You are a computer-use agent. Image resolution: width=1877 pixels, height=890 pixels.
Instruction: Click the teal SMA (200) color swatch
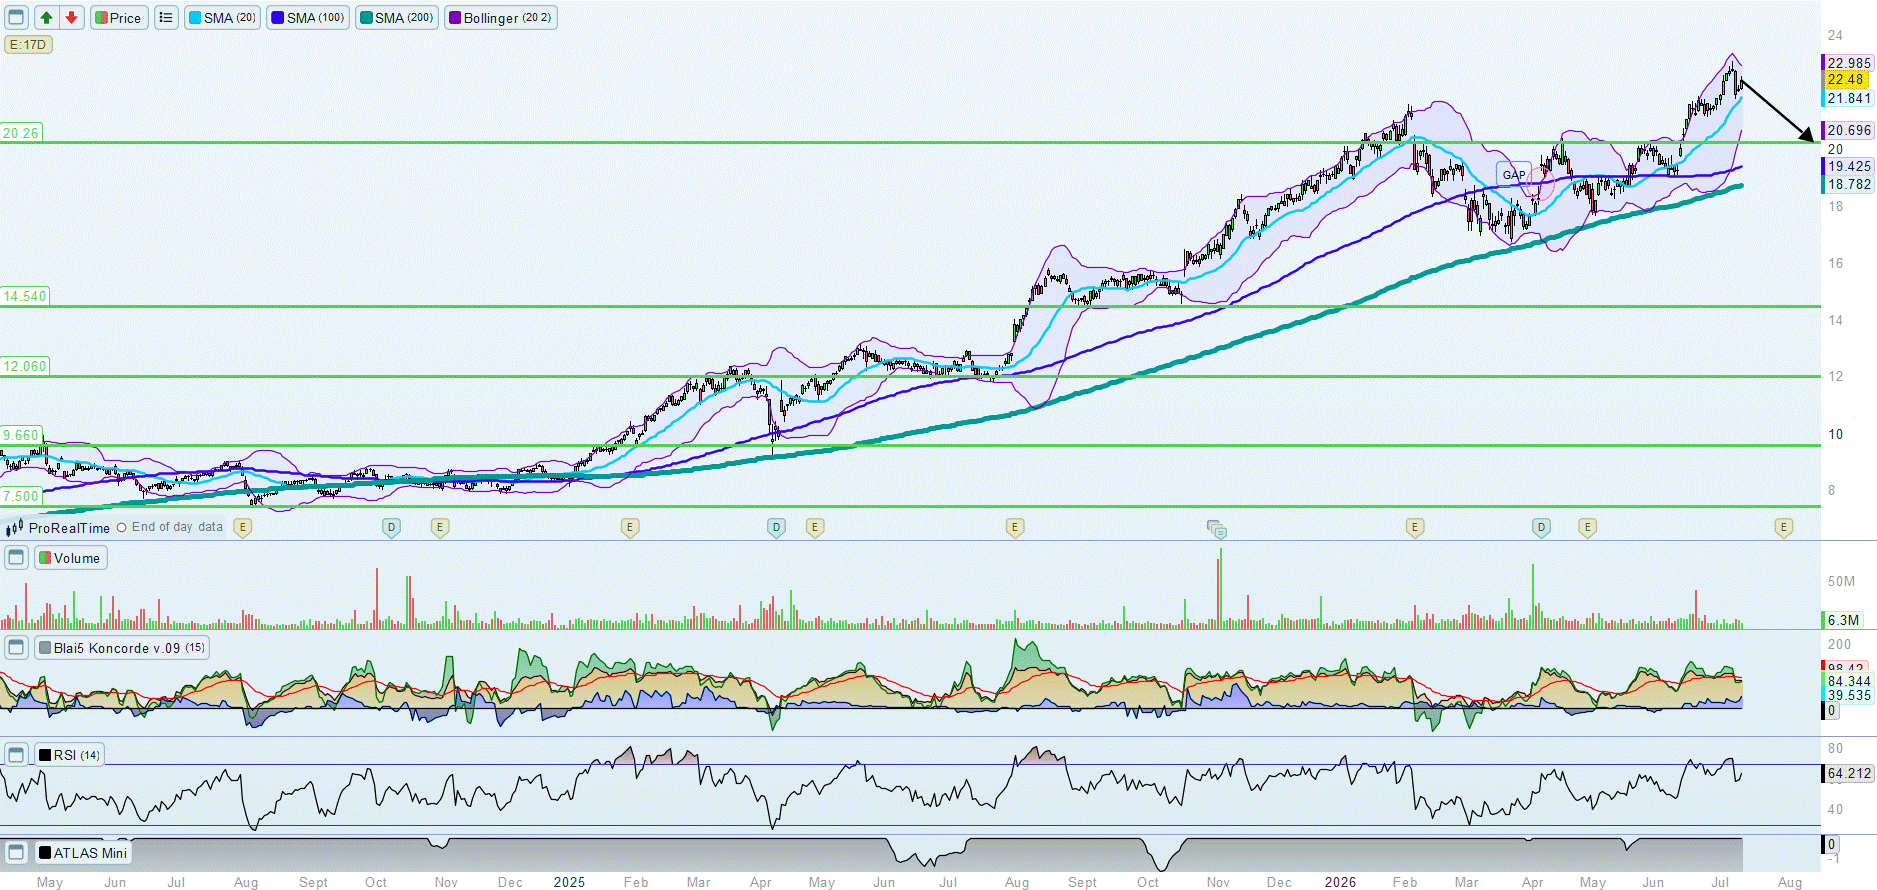point(367,17)
